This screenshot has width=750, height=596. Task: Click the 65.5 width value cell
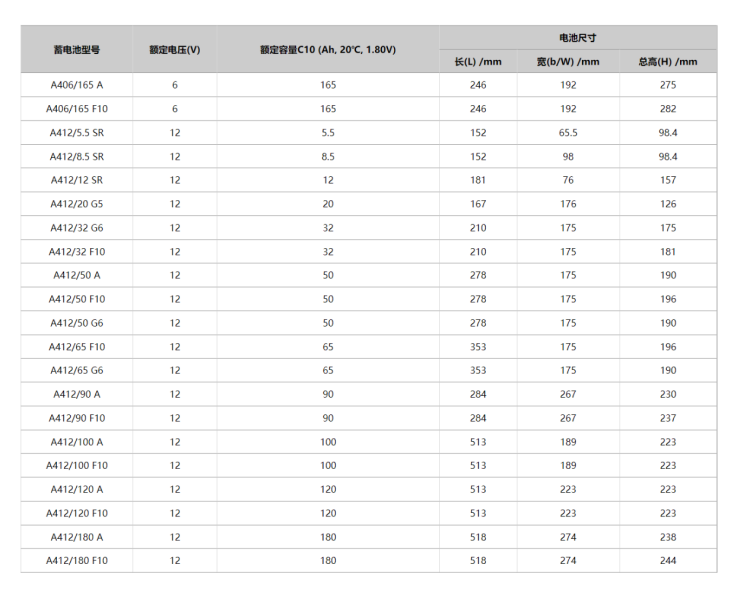568,133
